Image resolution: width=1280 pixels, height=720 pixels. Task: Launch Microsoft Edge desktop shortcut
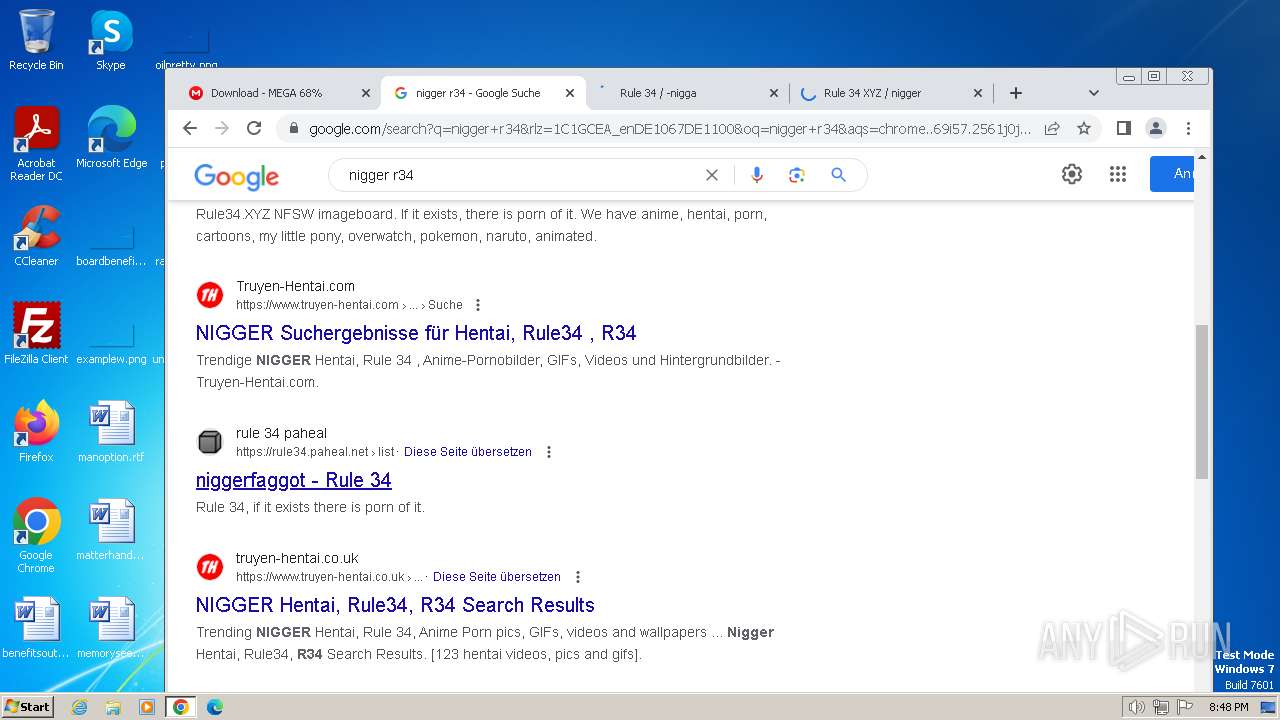111,138
